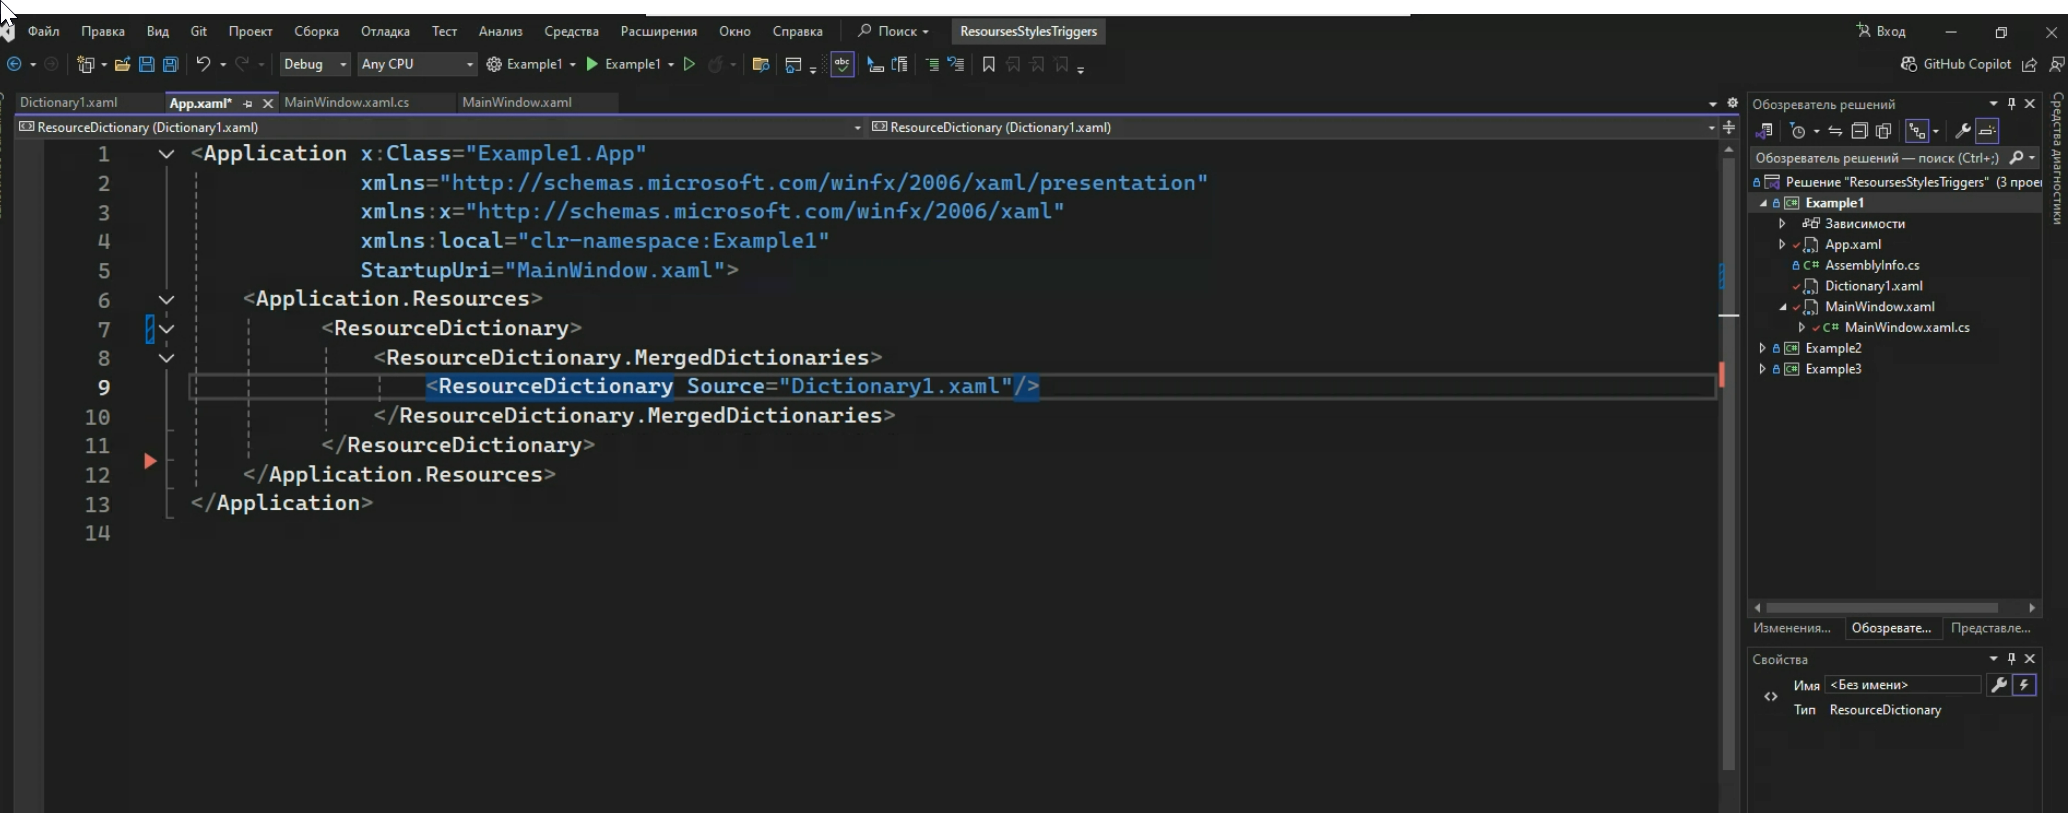Image resolution: width=2068 pixels, height=813 pixels.
Task: Open the Сборка menu
Action: (x=316, y=31)
